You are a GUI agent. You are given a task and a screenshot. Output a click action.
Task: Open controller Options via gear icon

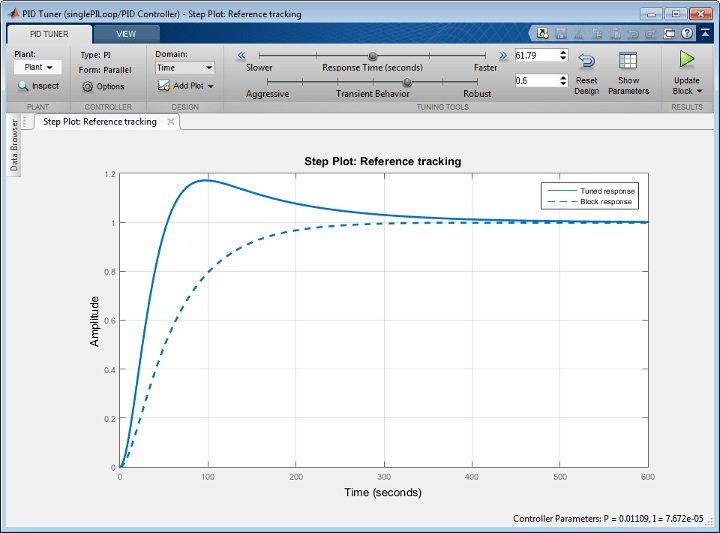(x=87, y=86)
